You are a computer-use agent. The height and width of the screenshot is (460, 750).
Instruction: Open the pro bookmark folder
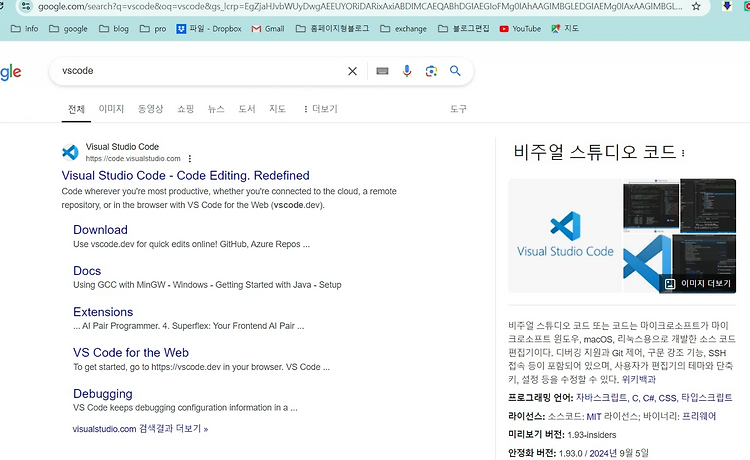point(153,29)
